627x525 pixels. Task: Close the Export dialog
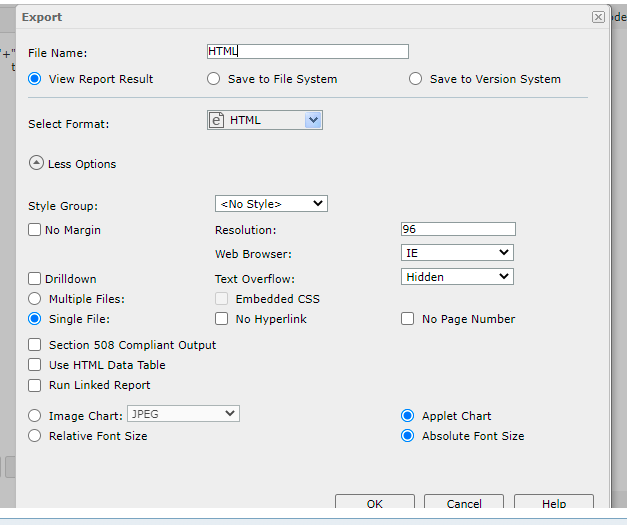tap(598, 17)
